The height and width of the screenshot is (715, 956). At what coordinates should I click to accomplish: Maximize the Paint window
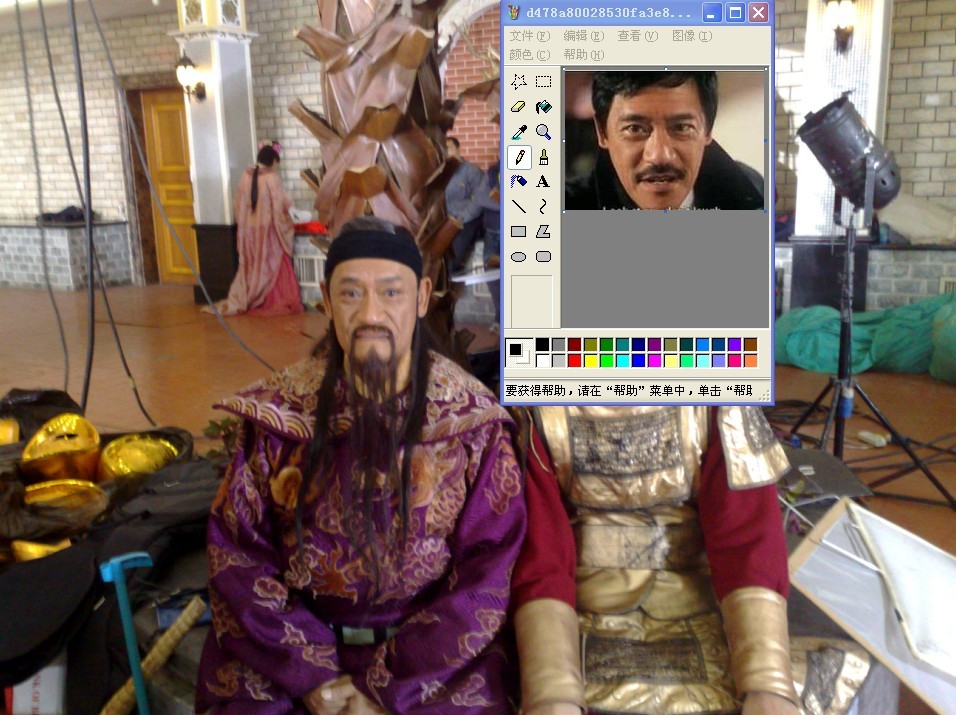pos(735,13)
